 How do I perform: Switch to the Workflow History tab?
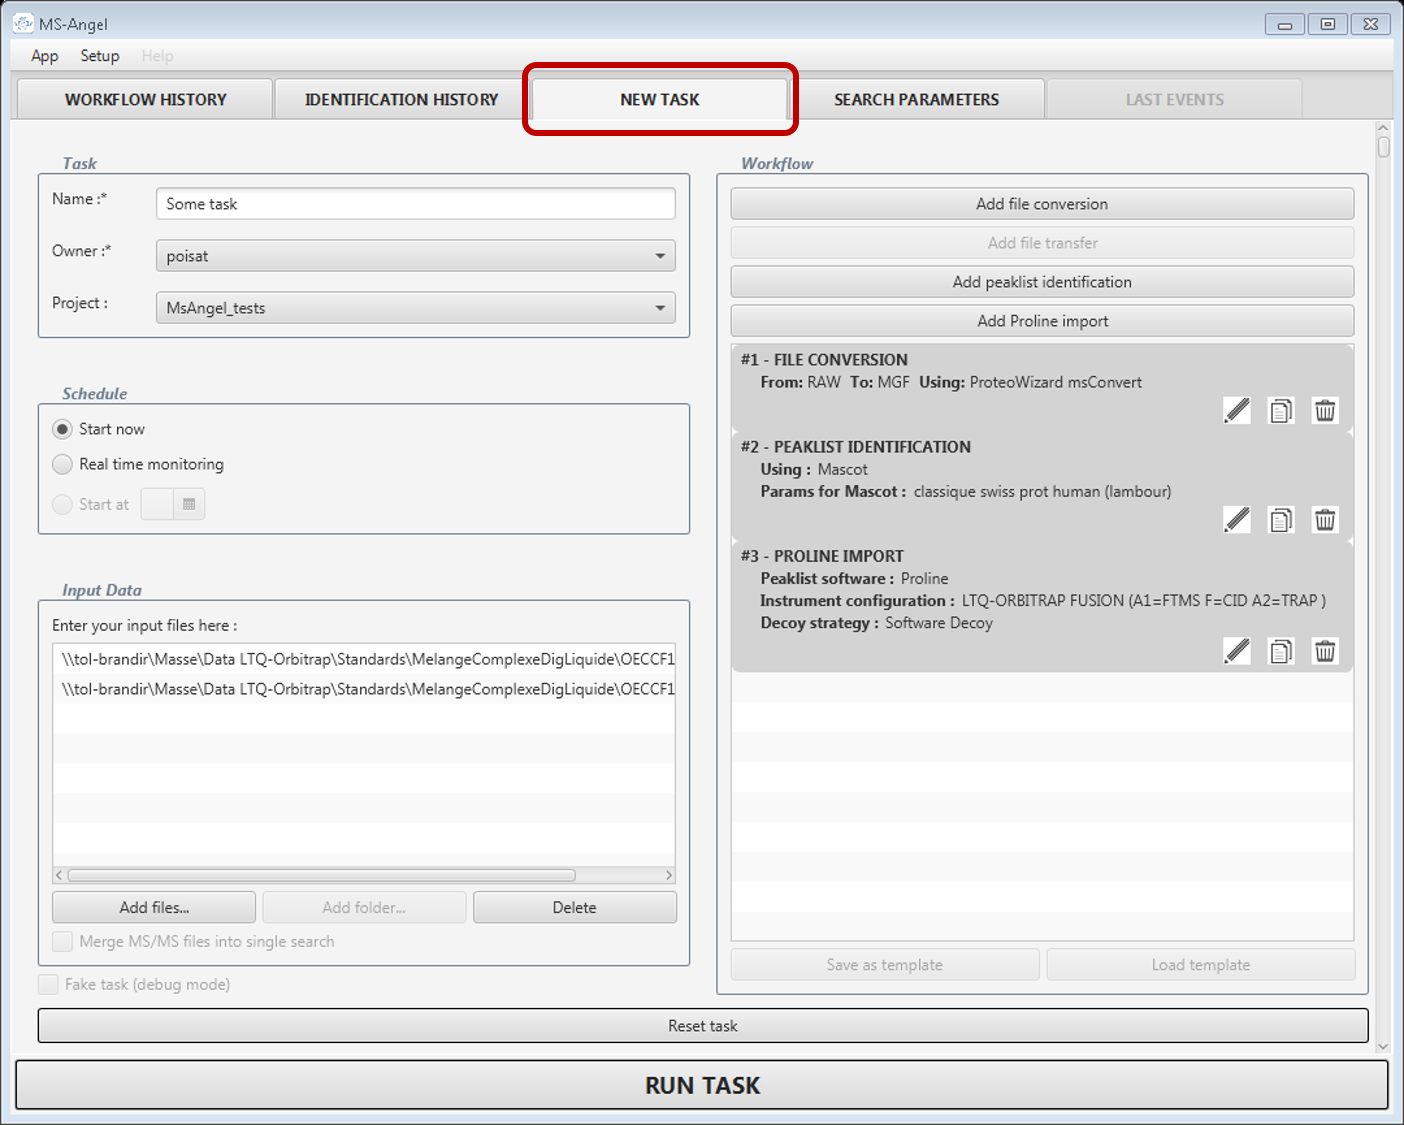tap(146, 99)
